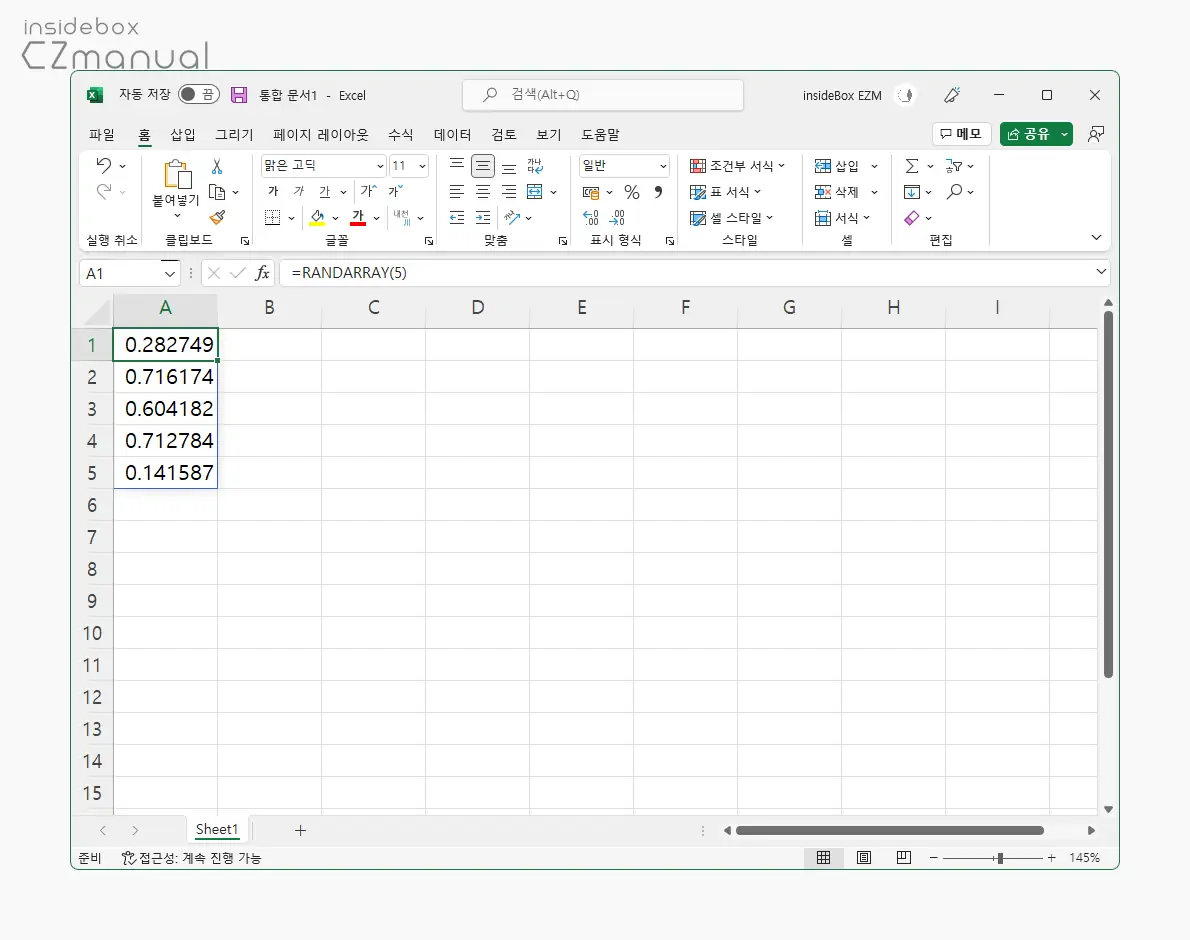This screenshot has height=940, width=1190.
Task: Switch to the 삽입 tab
Action: pyautogui.click(x=183, y=134)
